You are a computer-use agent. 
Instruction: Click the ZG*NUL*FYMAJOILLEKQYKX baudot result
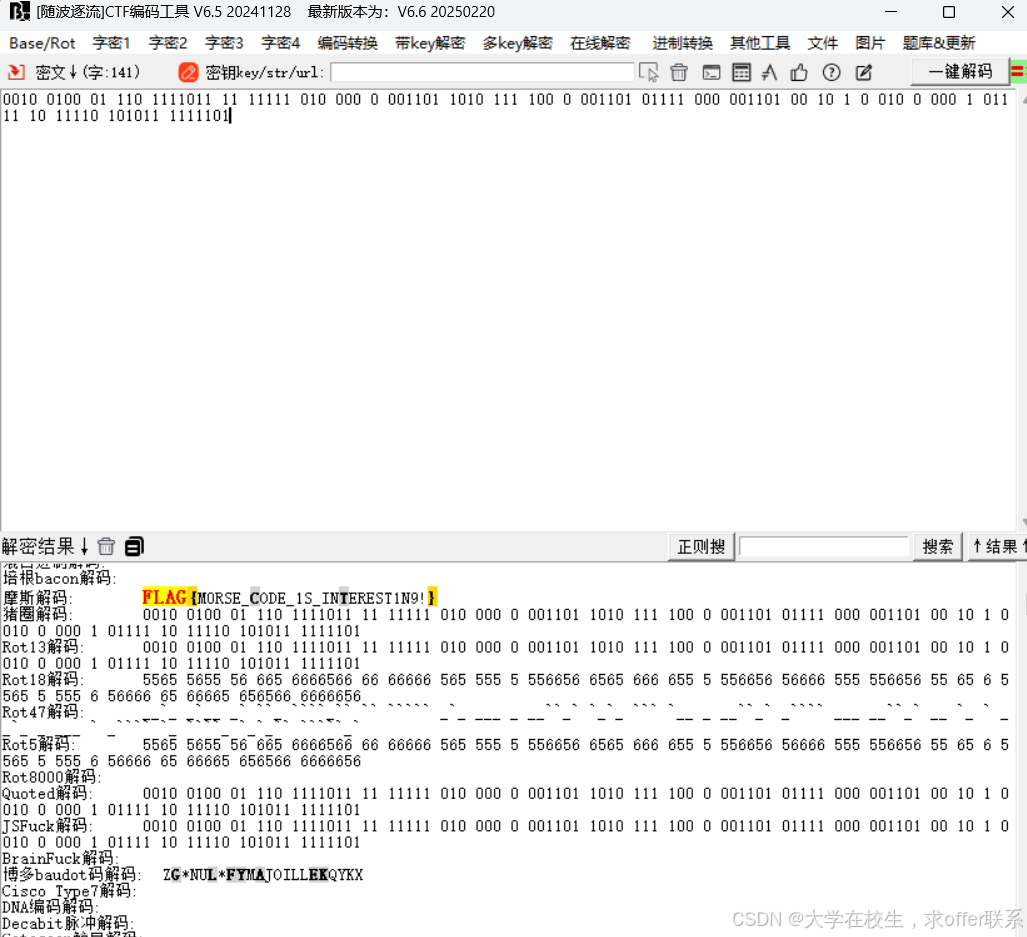(263, 875)
